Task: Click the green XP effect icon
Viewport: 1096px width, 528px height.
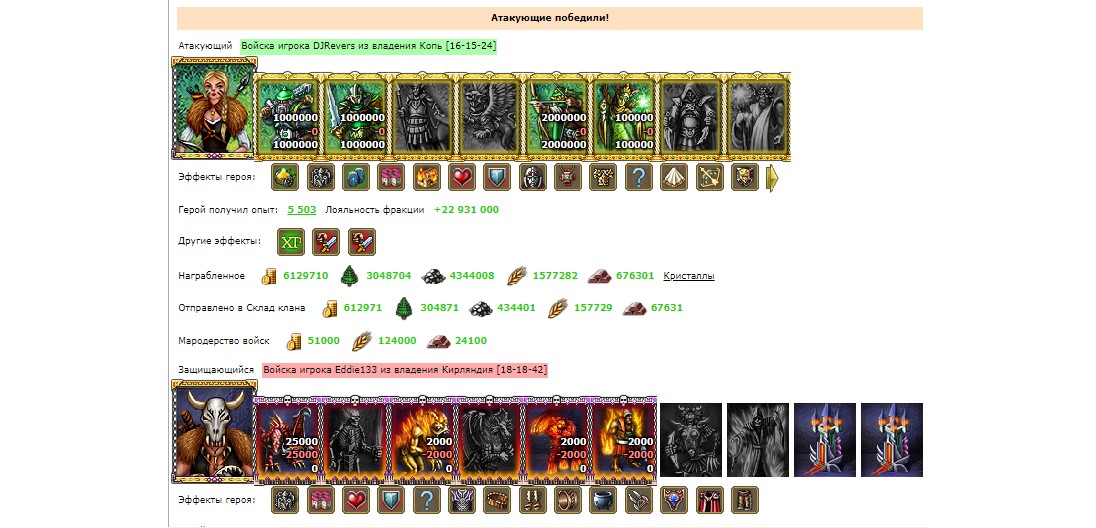Action: coord(291,242)
